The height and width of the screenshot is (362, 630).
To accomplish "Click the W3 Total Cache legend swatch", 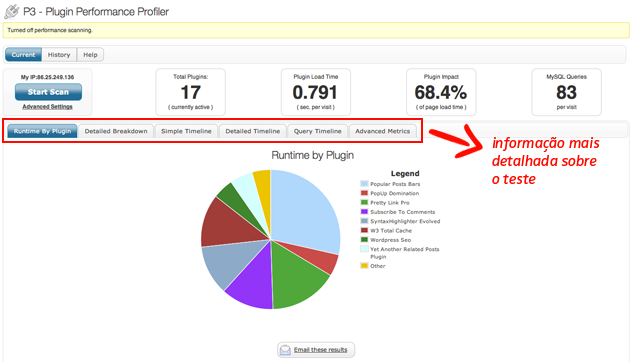I will click(364, 230).
